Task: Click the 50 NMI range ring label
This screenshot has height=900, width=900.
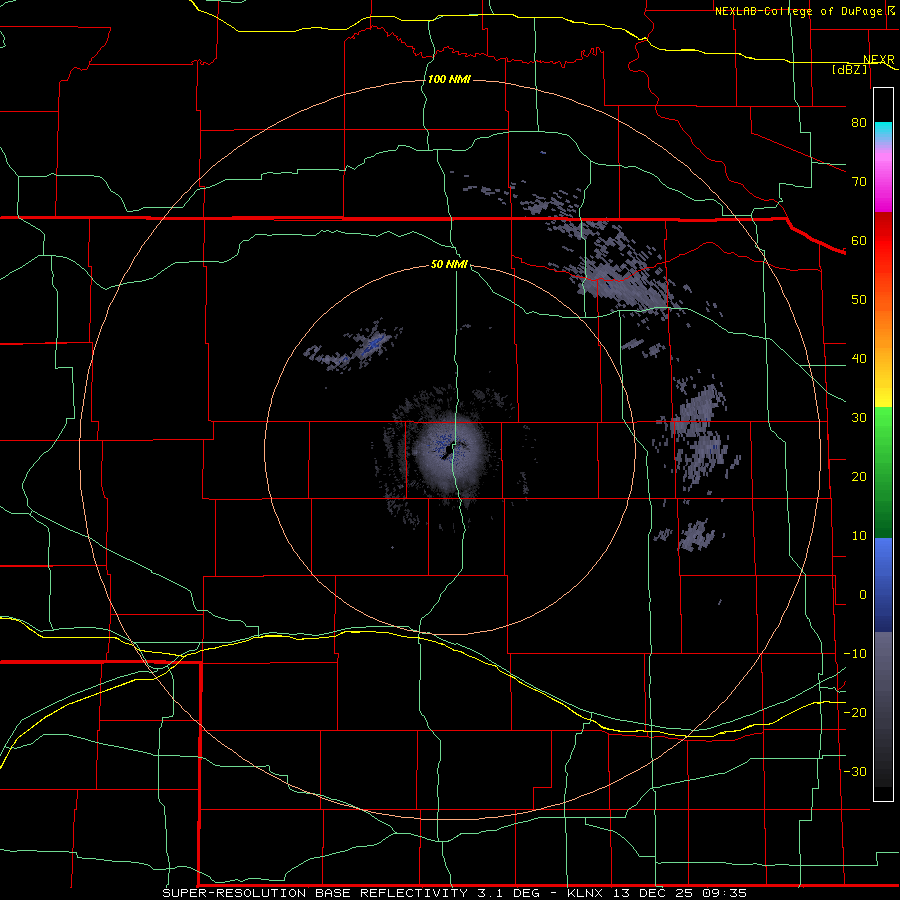Action: click(x=449, y=265)
